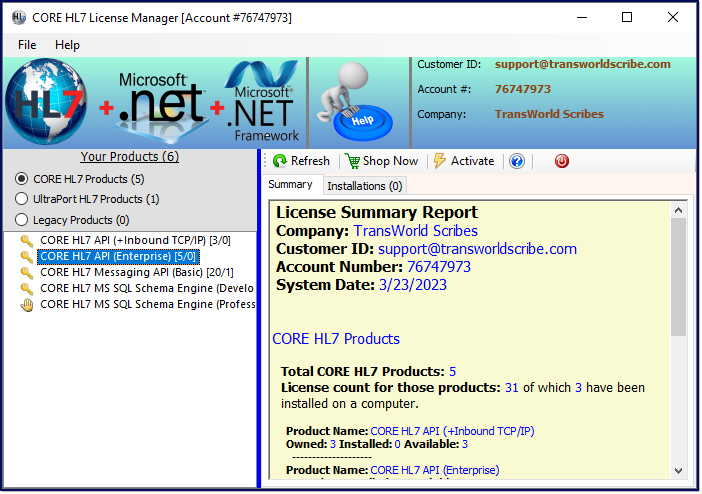Select CORE HL7 Messaging API (Basic) [20/1]
This screenshot has height=494, width=702.
coord(137,272)
